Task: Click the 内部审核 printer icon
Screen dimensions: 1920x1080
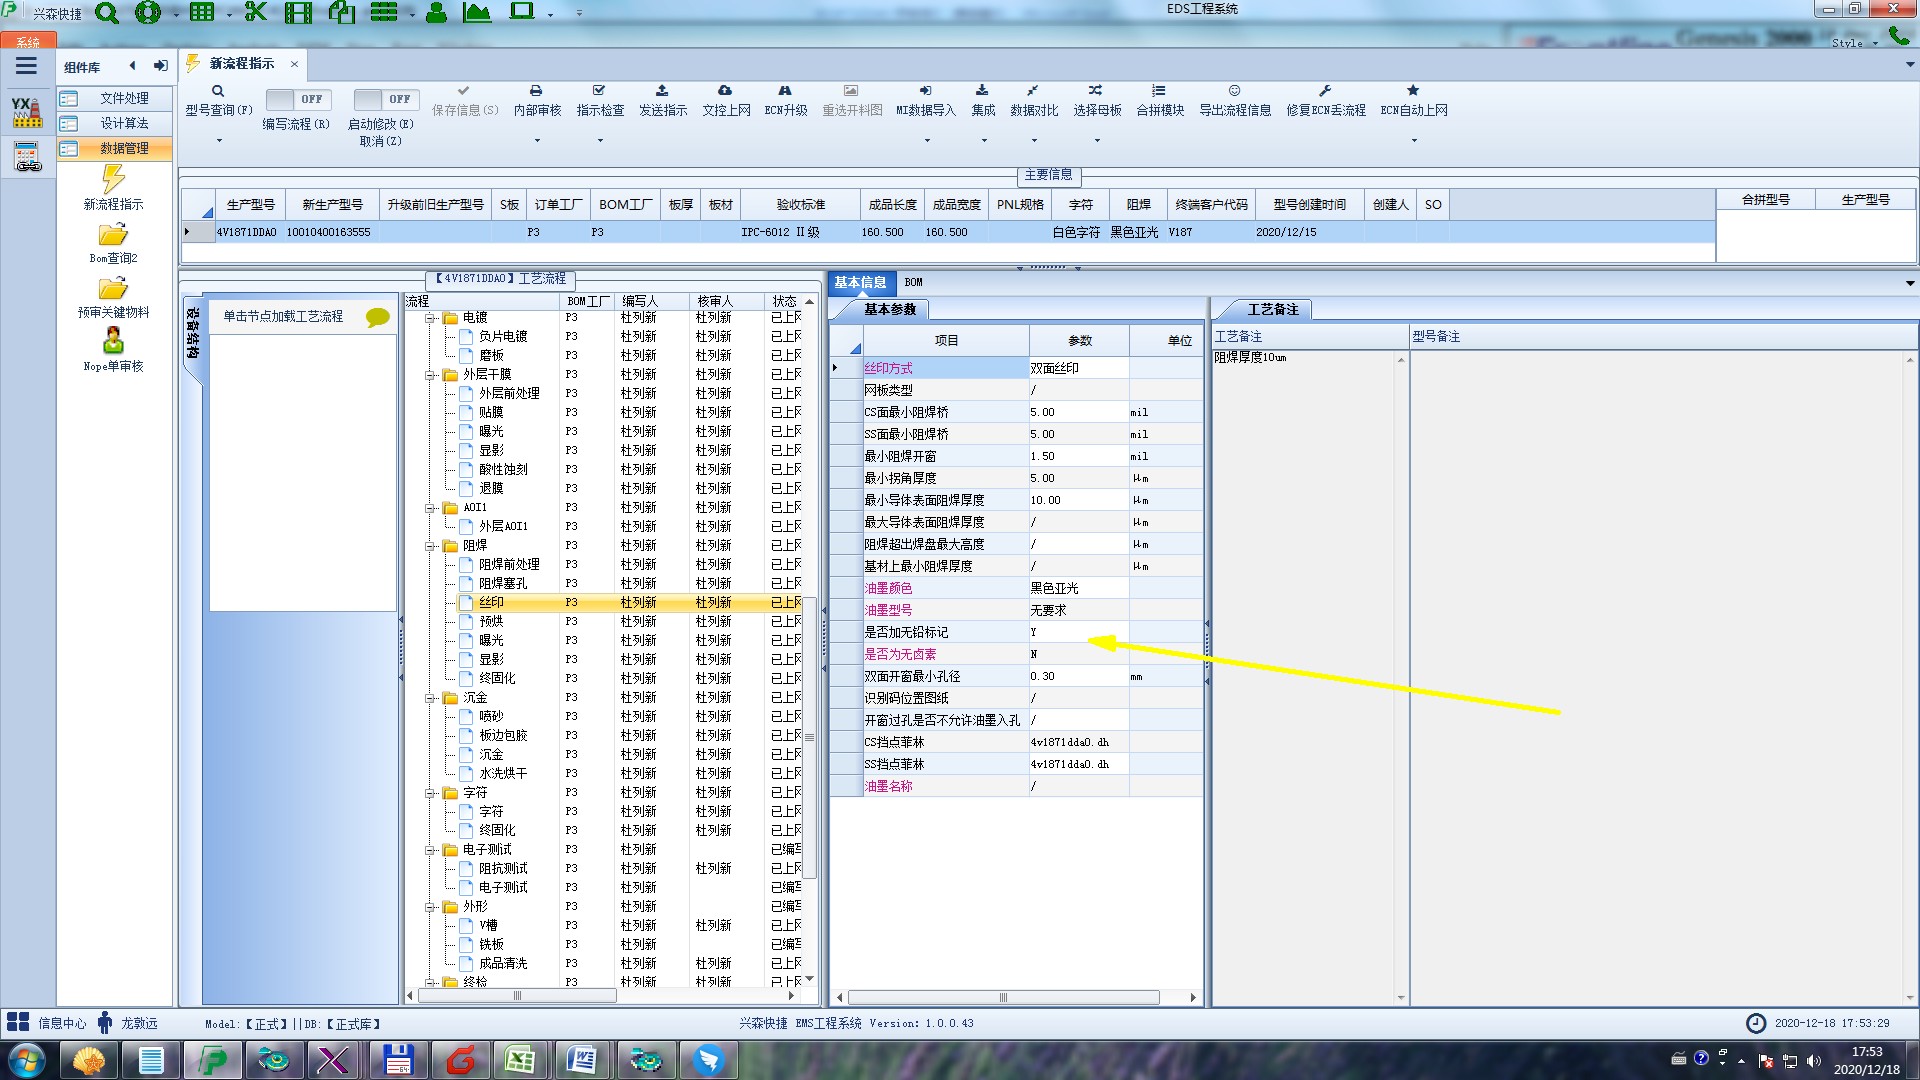Action: point(536,91)
